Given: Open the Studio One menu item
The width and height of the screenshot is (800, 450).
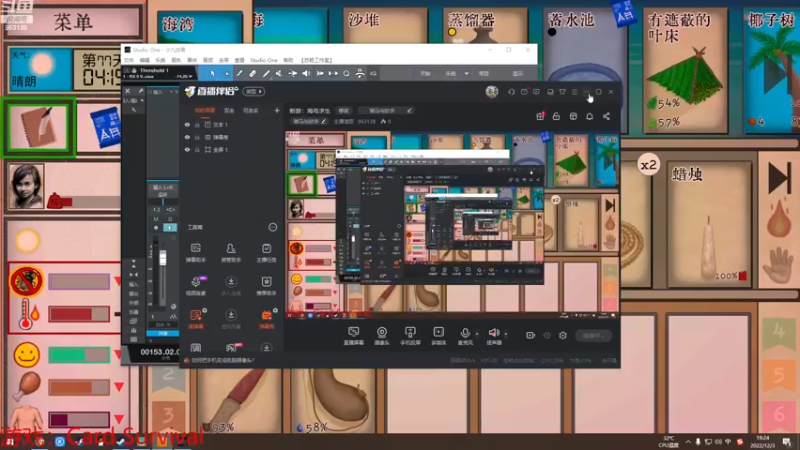Looking at the screenshot, I should (264, 60).
